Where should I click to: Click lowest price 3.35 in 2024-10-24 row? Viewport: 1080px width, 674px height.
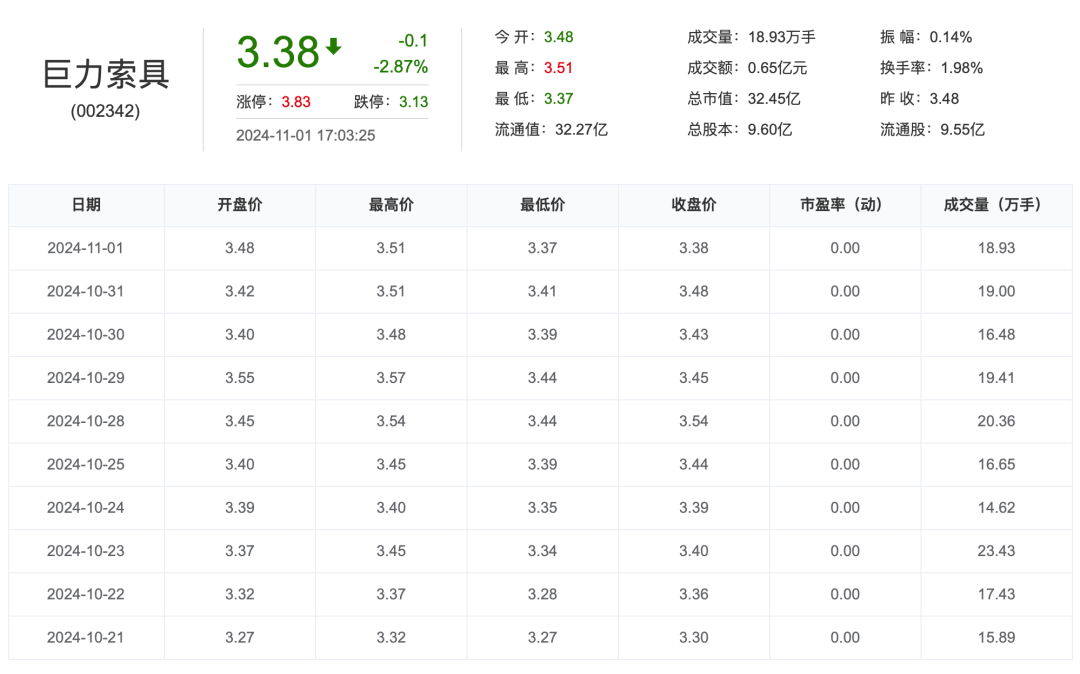543,507
